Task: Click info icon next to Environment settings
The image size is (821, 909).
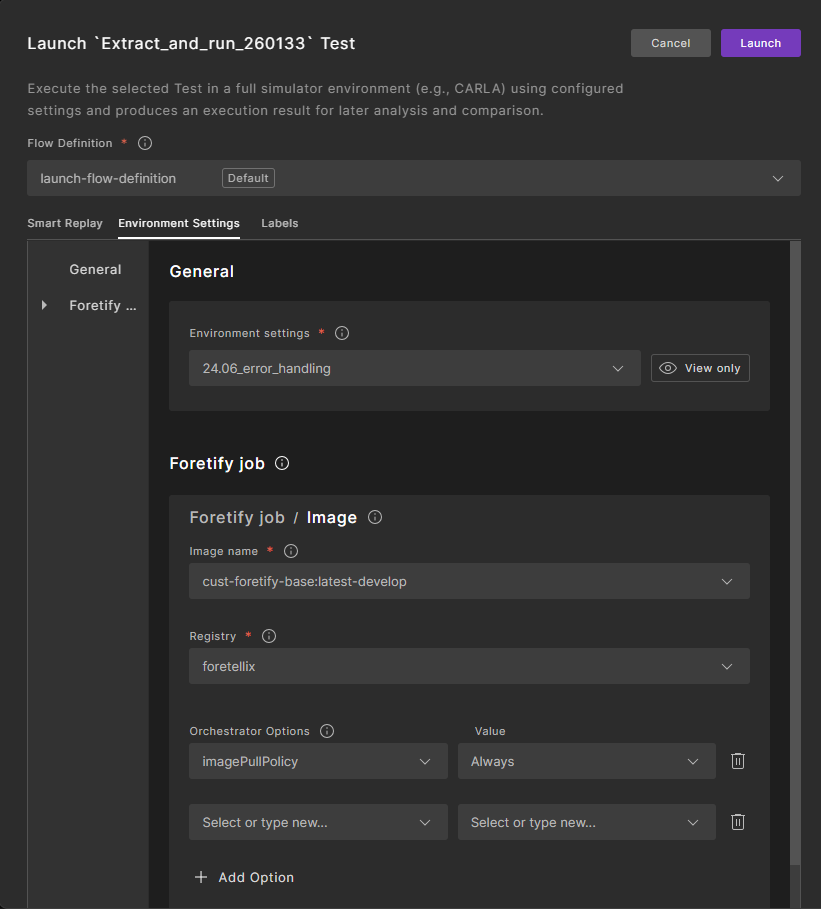Action: coord(342,333)
